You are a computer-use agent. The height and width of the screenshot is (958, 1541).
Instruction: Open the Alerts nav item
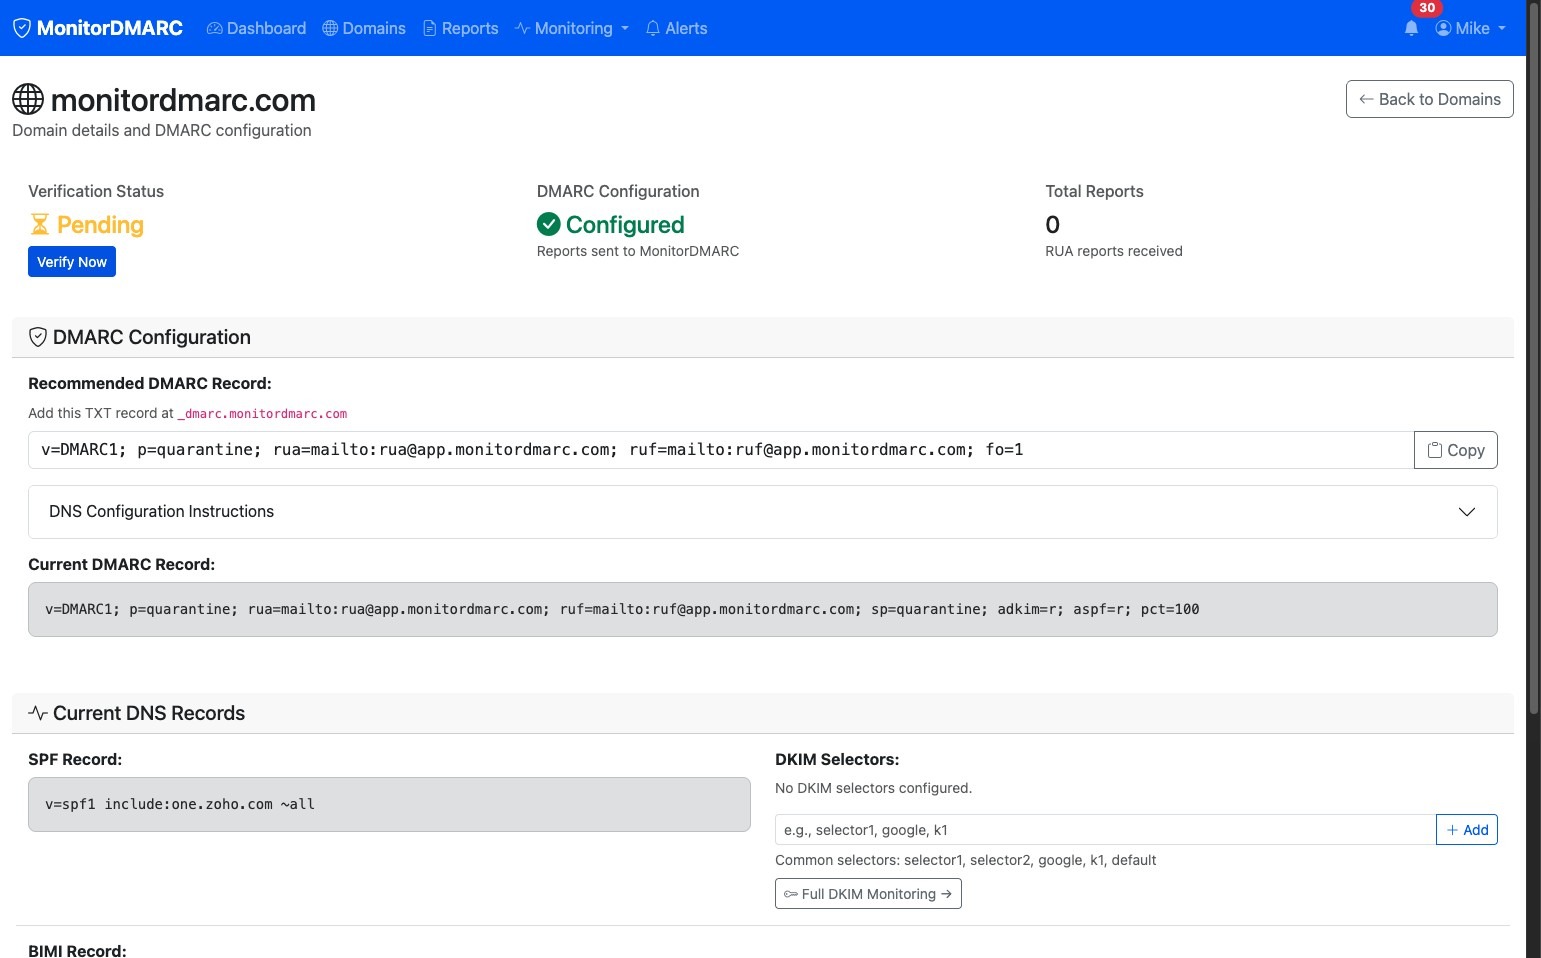point(676,28)
